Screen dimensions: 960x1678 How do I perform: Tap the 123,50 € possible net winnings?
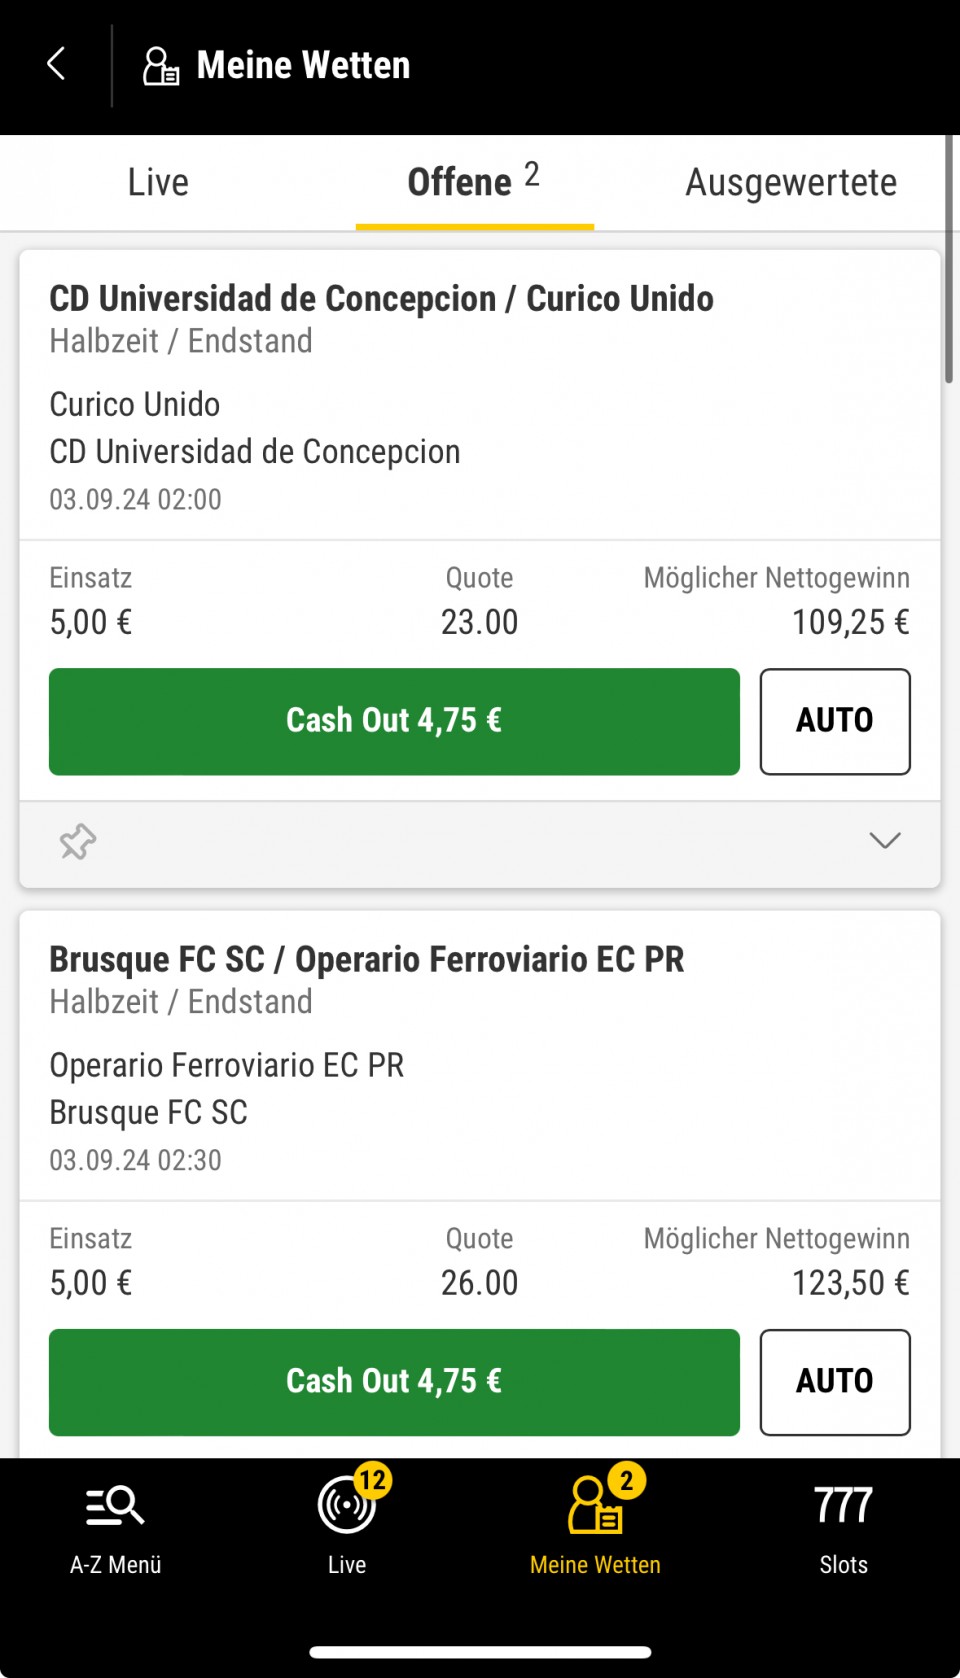tap(850, 1283)
